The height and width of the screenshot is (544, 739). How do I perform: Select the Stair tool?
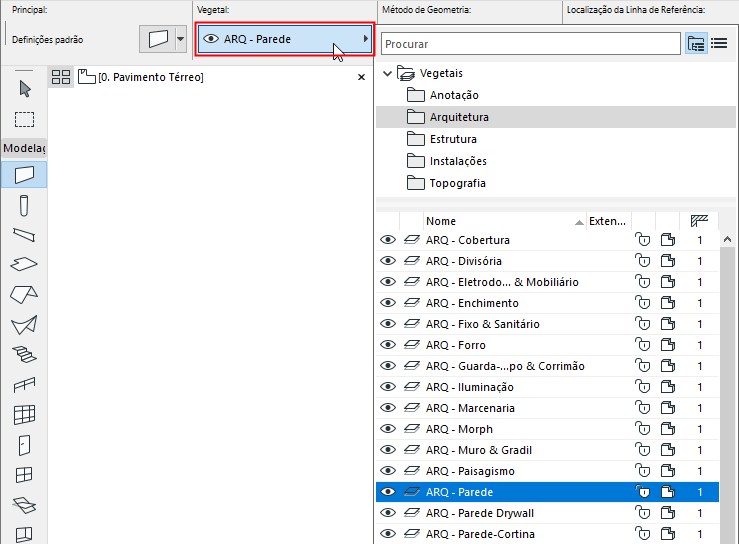[24, 354]
